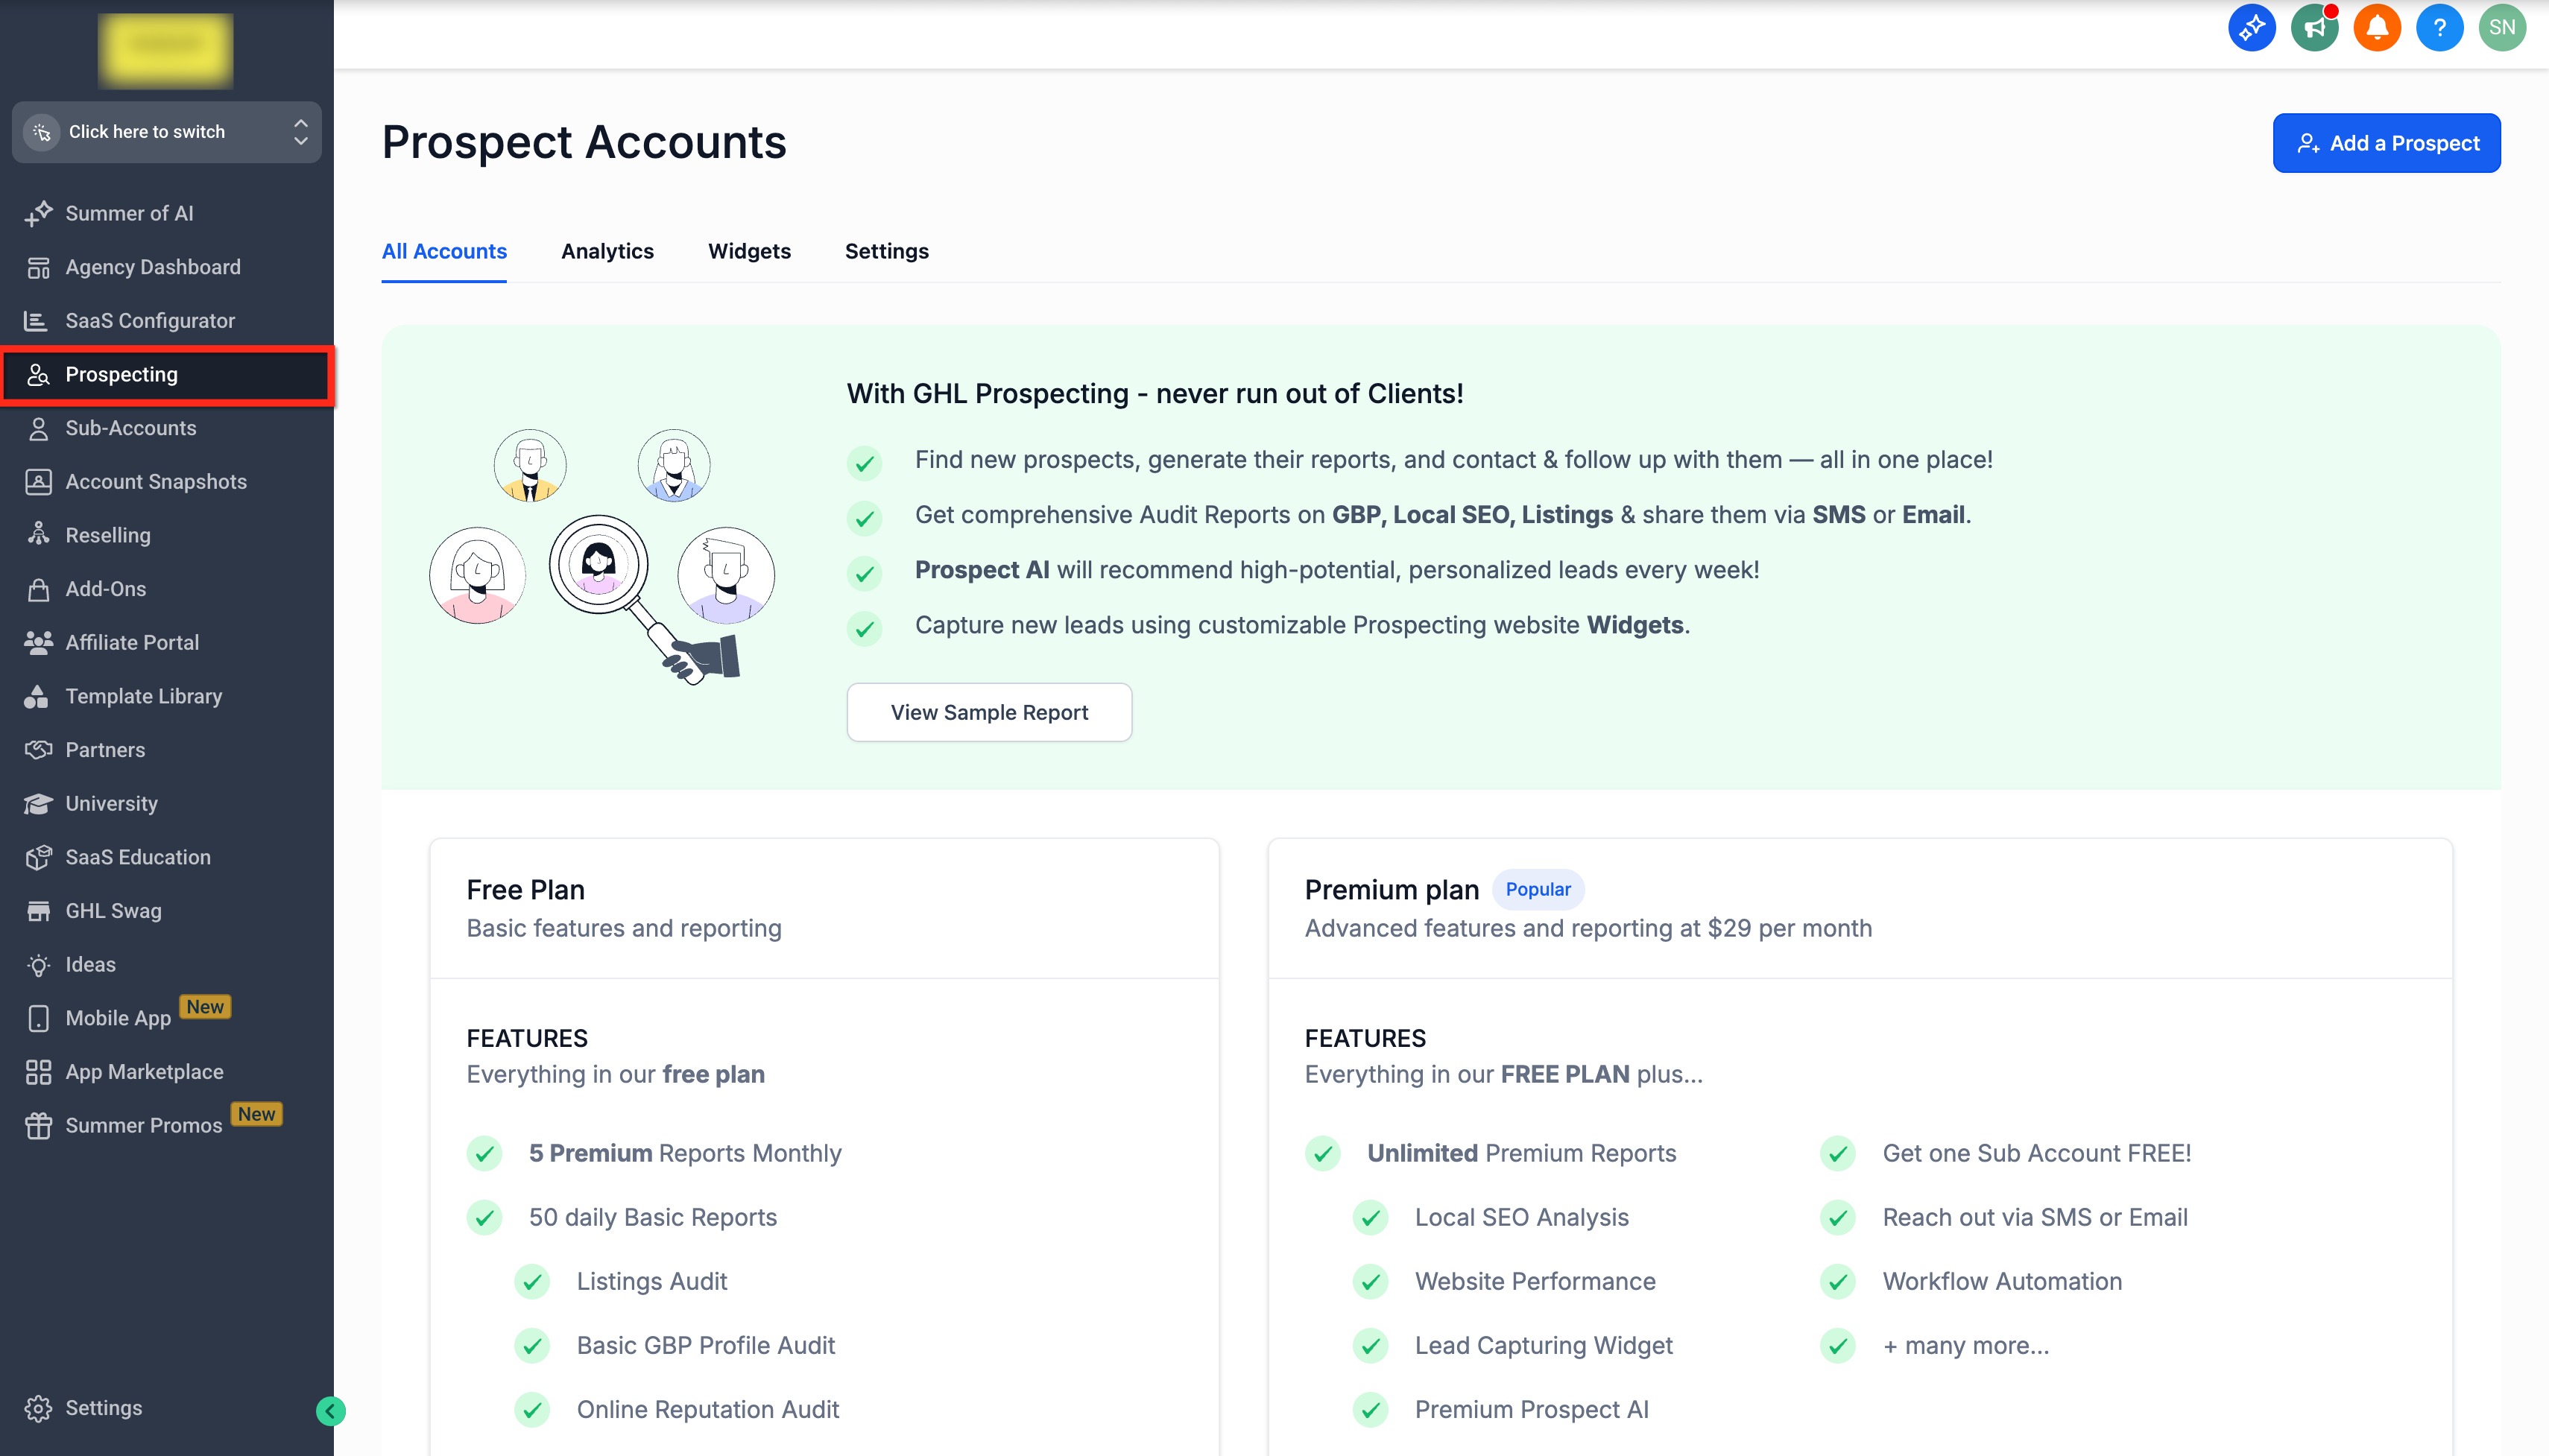Screen dimensions: 2549x1456
Task: Switch to the Settings tab
Action: (887, 251)
